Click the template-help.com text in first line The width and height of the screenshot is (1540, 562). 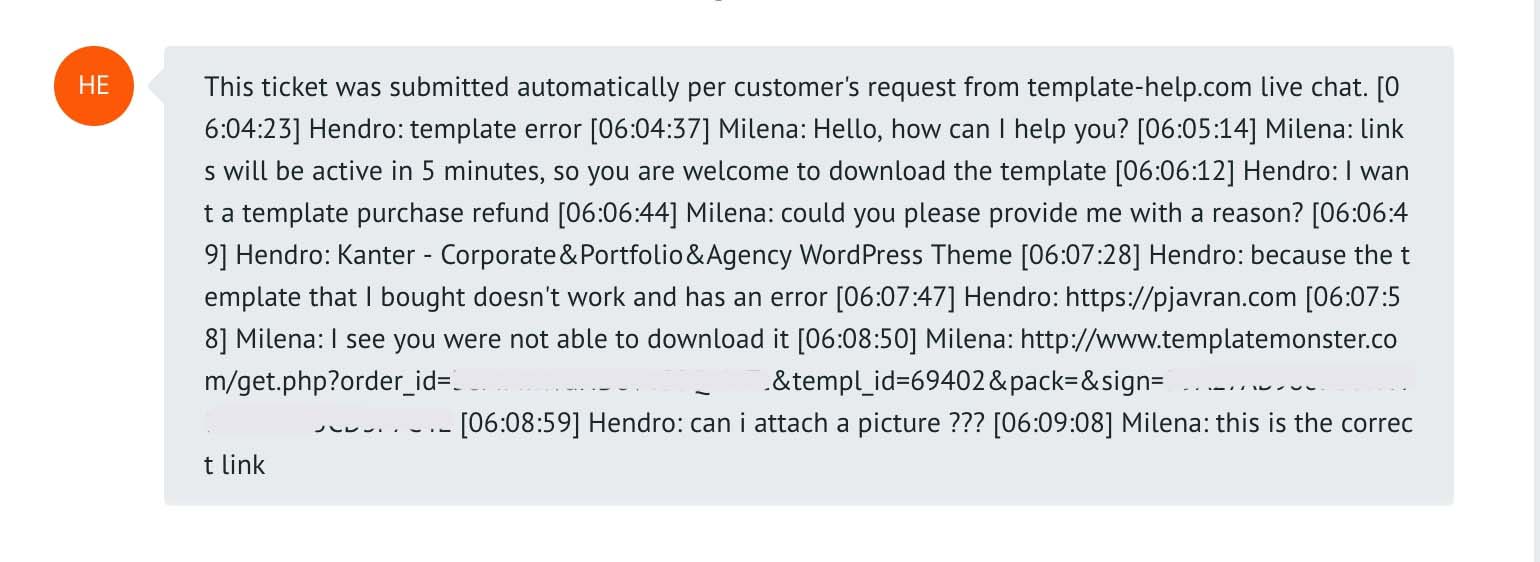[x=1139, y=87]
